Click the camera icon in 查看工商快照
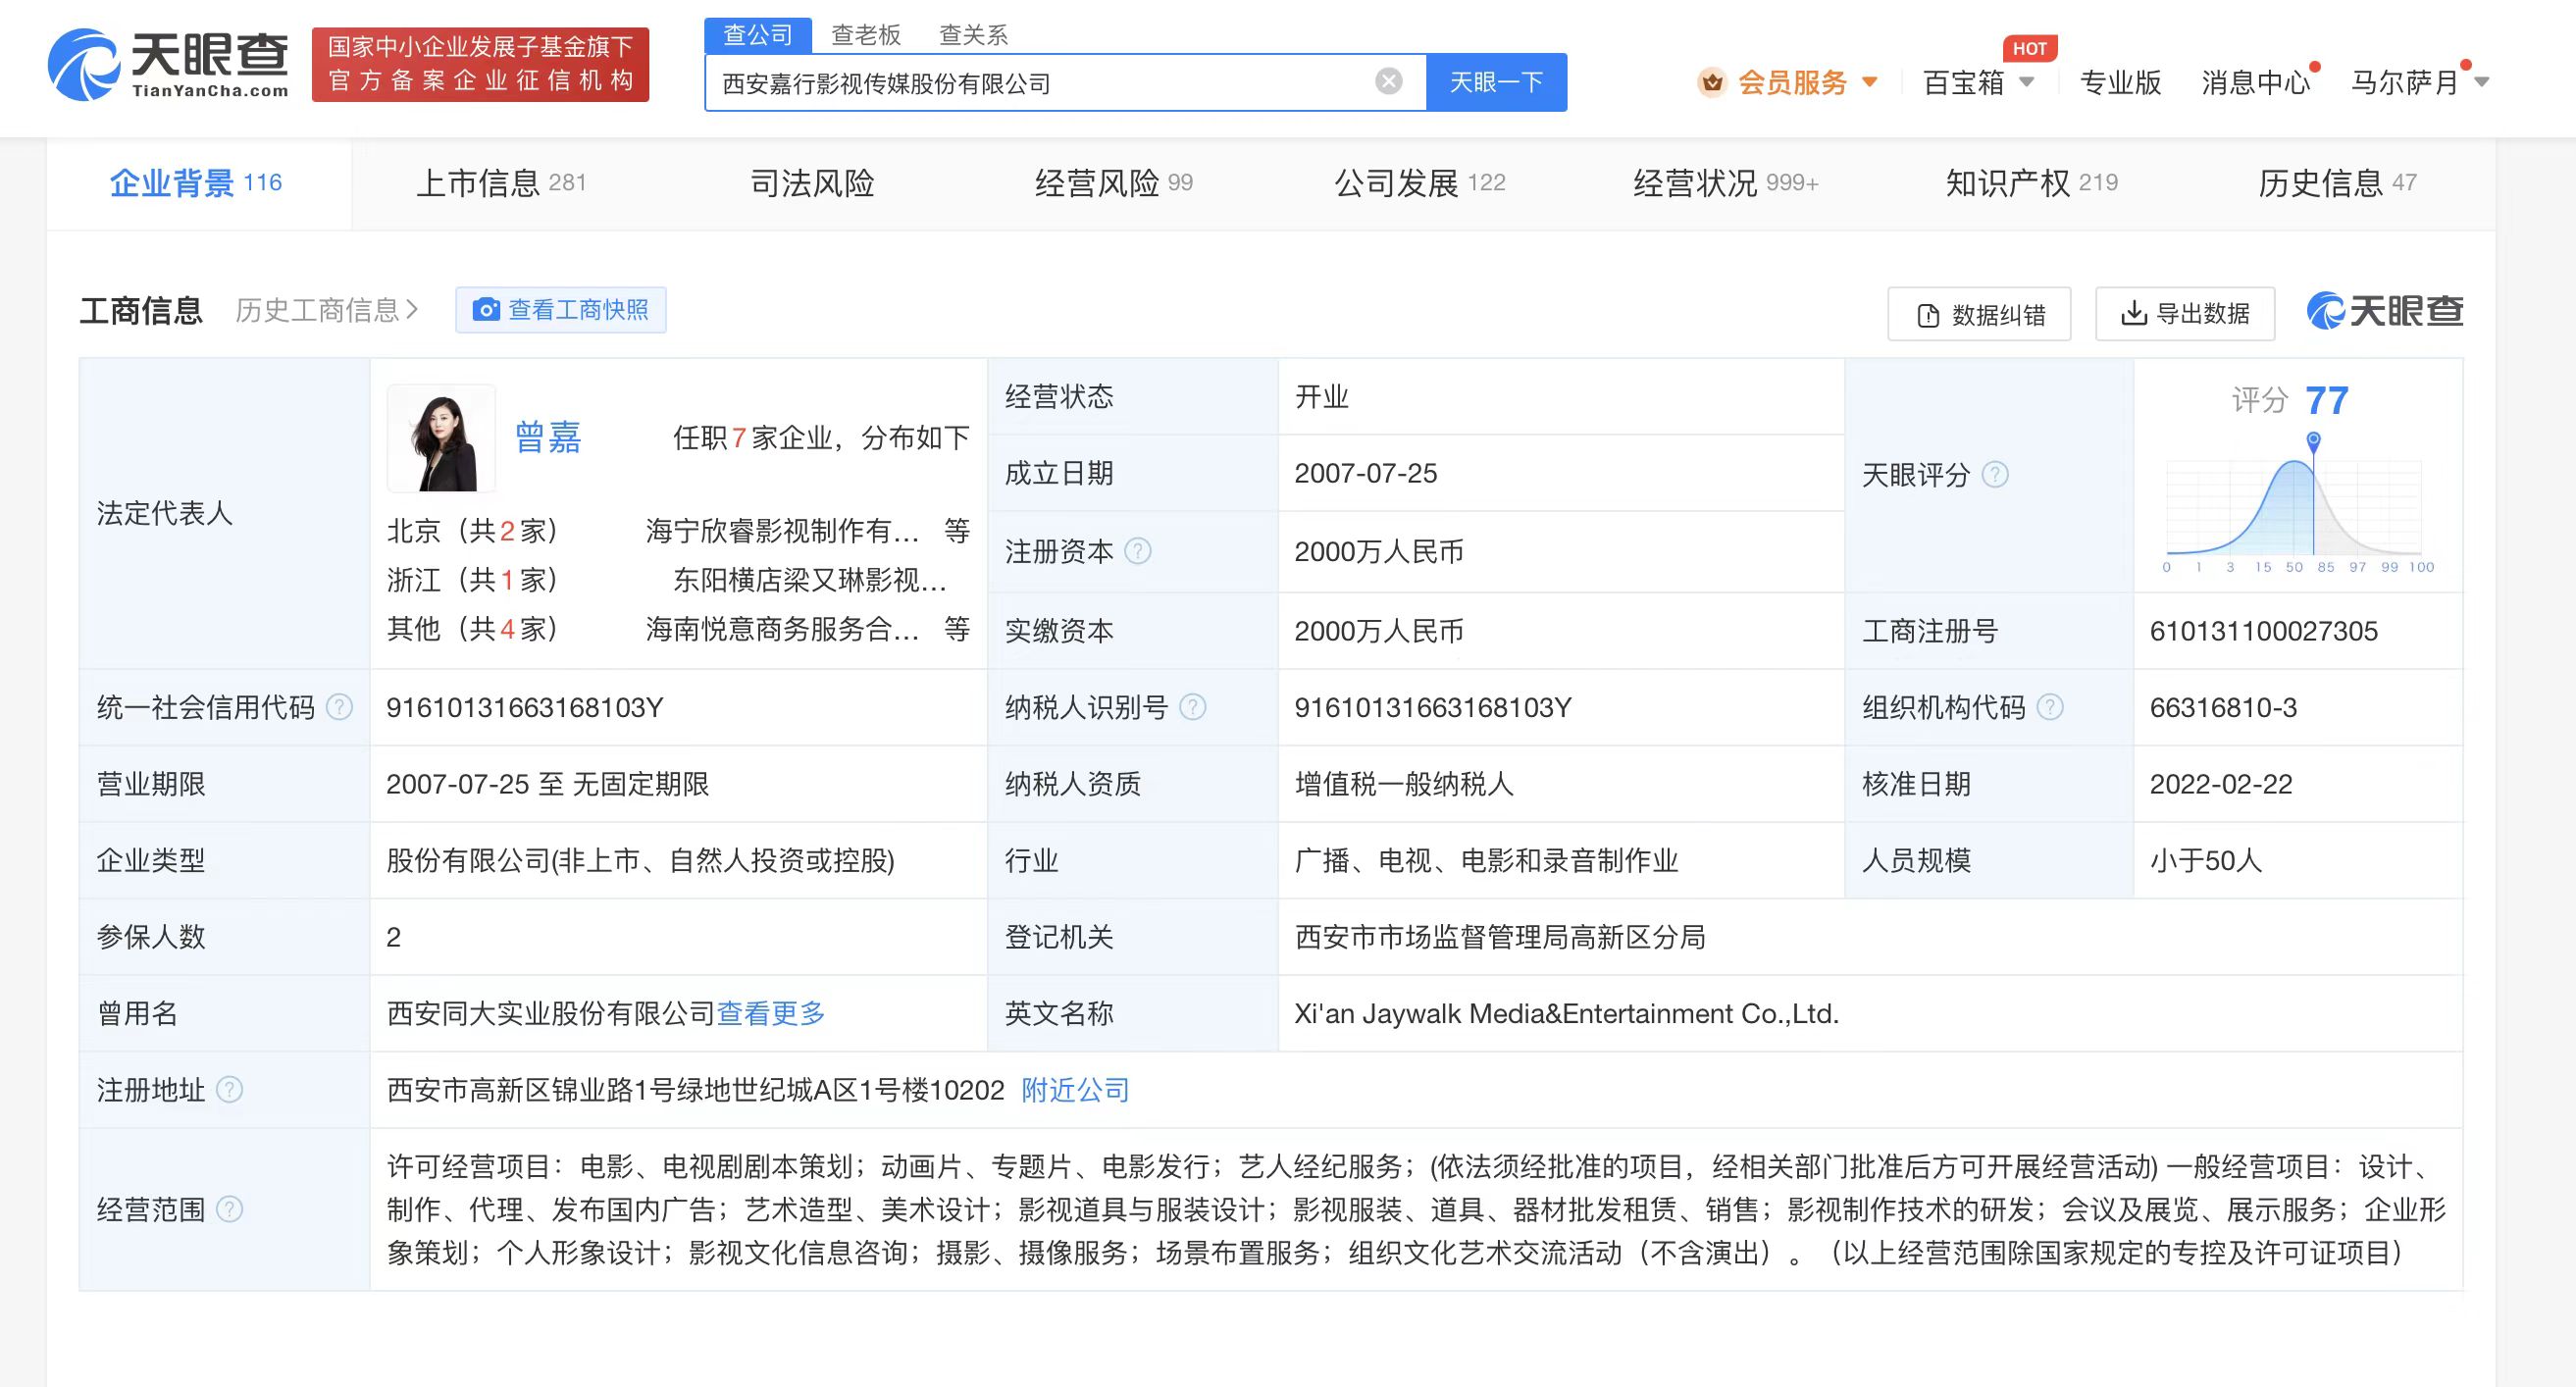 tap(486, 310)
